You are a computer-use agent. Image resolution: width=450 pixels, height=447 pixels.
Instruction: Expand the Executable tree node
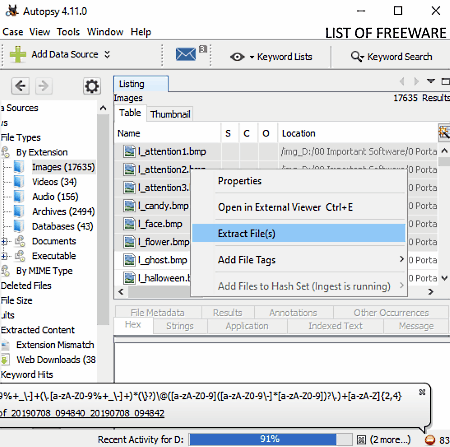tap(4, 256)
